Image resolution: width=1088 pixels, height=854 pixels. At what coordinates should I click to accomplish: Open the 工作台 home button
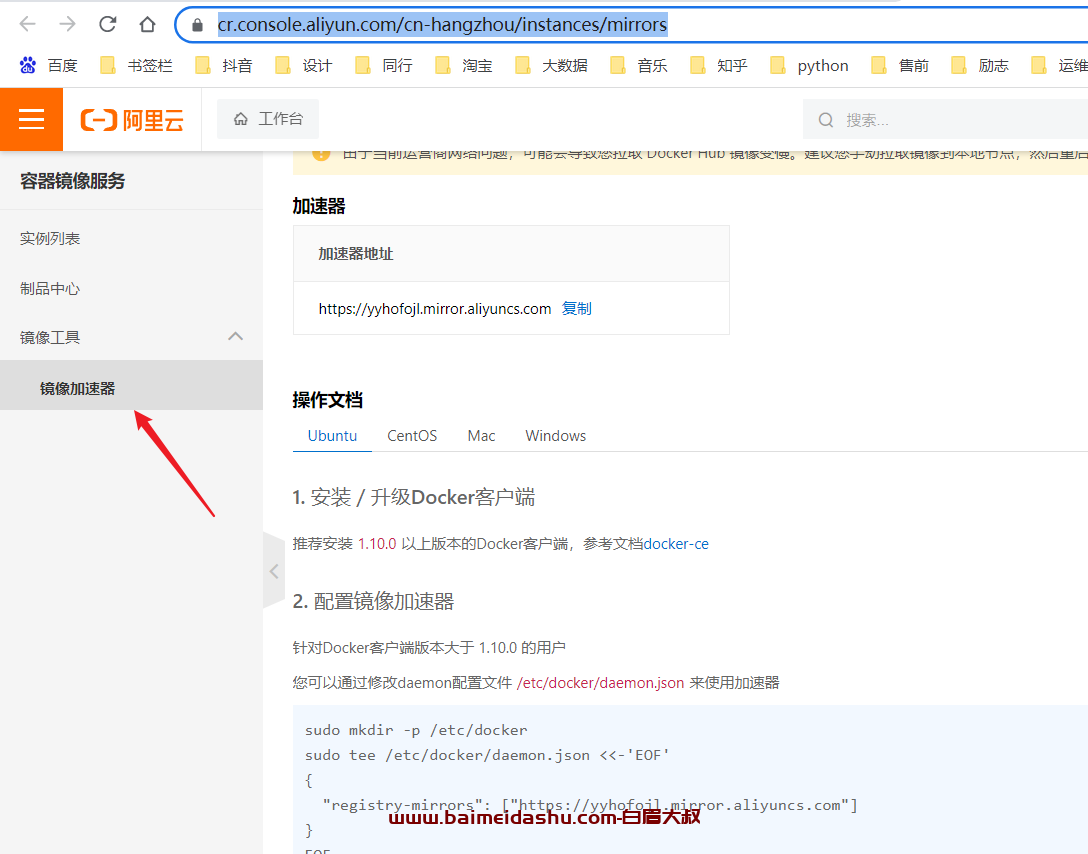pyautogui.click(x=268, y=119)
